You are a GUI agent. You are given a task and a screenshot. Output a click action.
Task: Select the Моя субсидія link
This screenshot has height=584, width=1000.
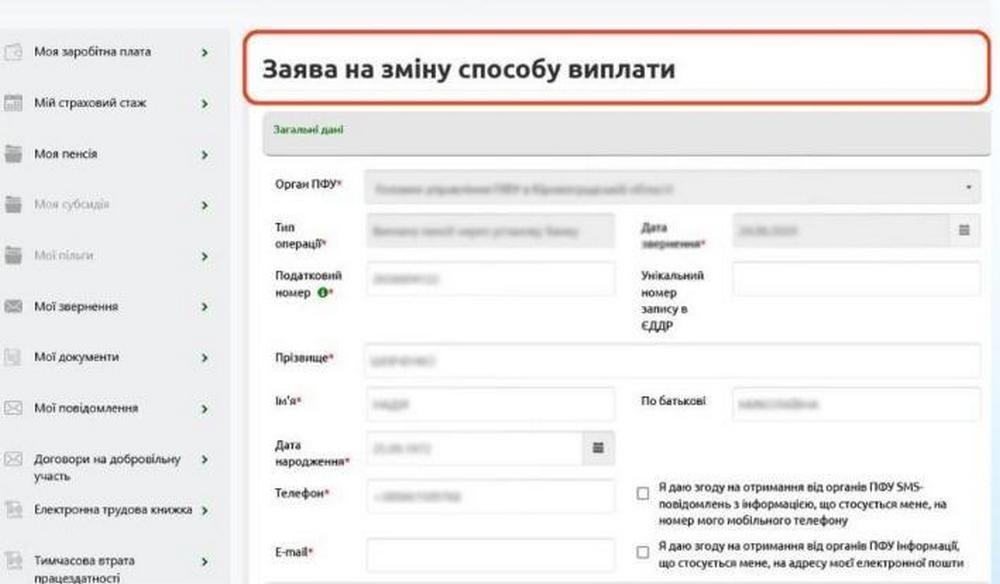coord(72,205)
